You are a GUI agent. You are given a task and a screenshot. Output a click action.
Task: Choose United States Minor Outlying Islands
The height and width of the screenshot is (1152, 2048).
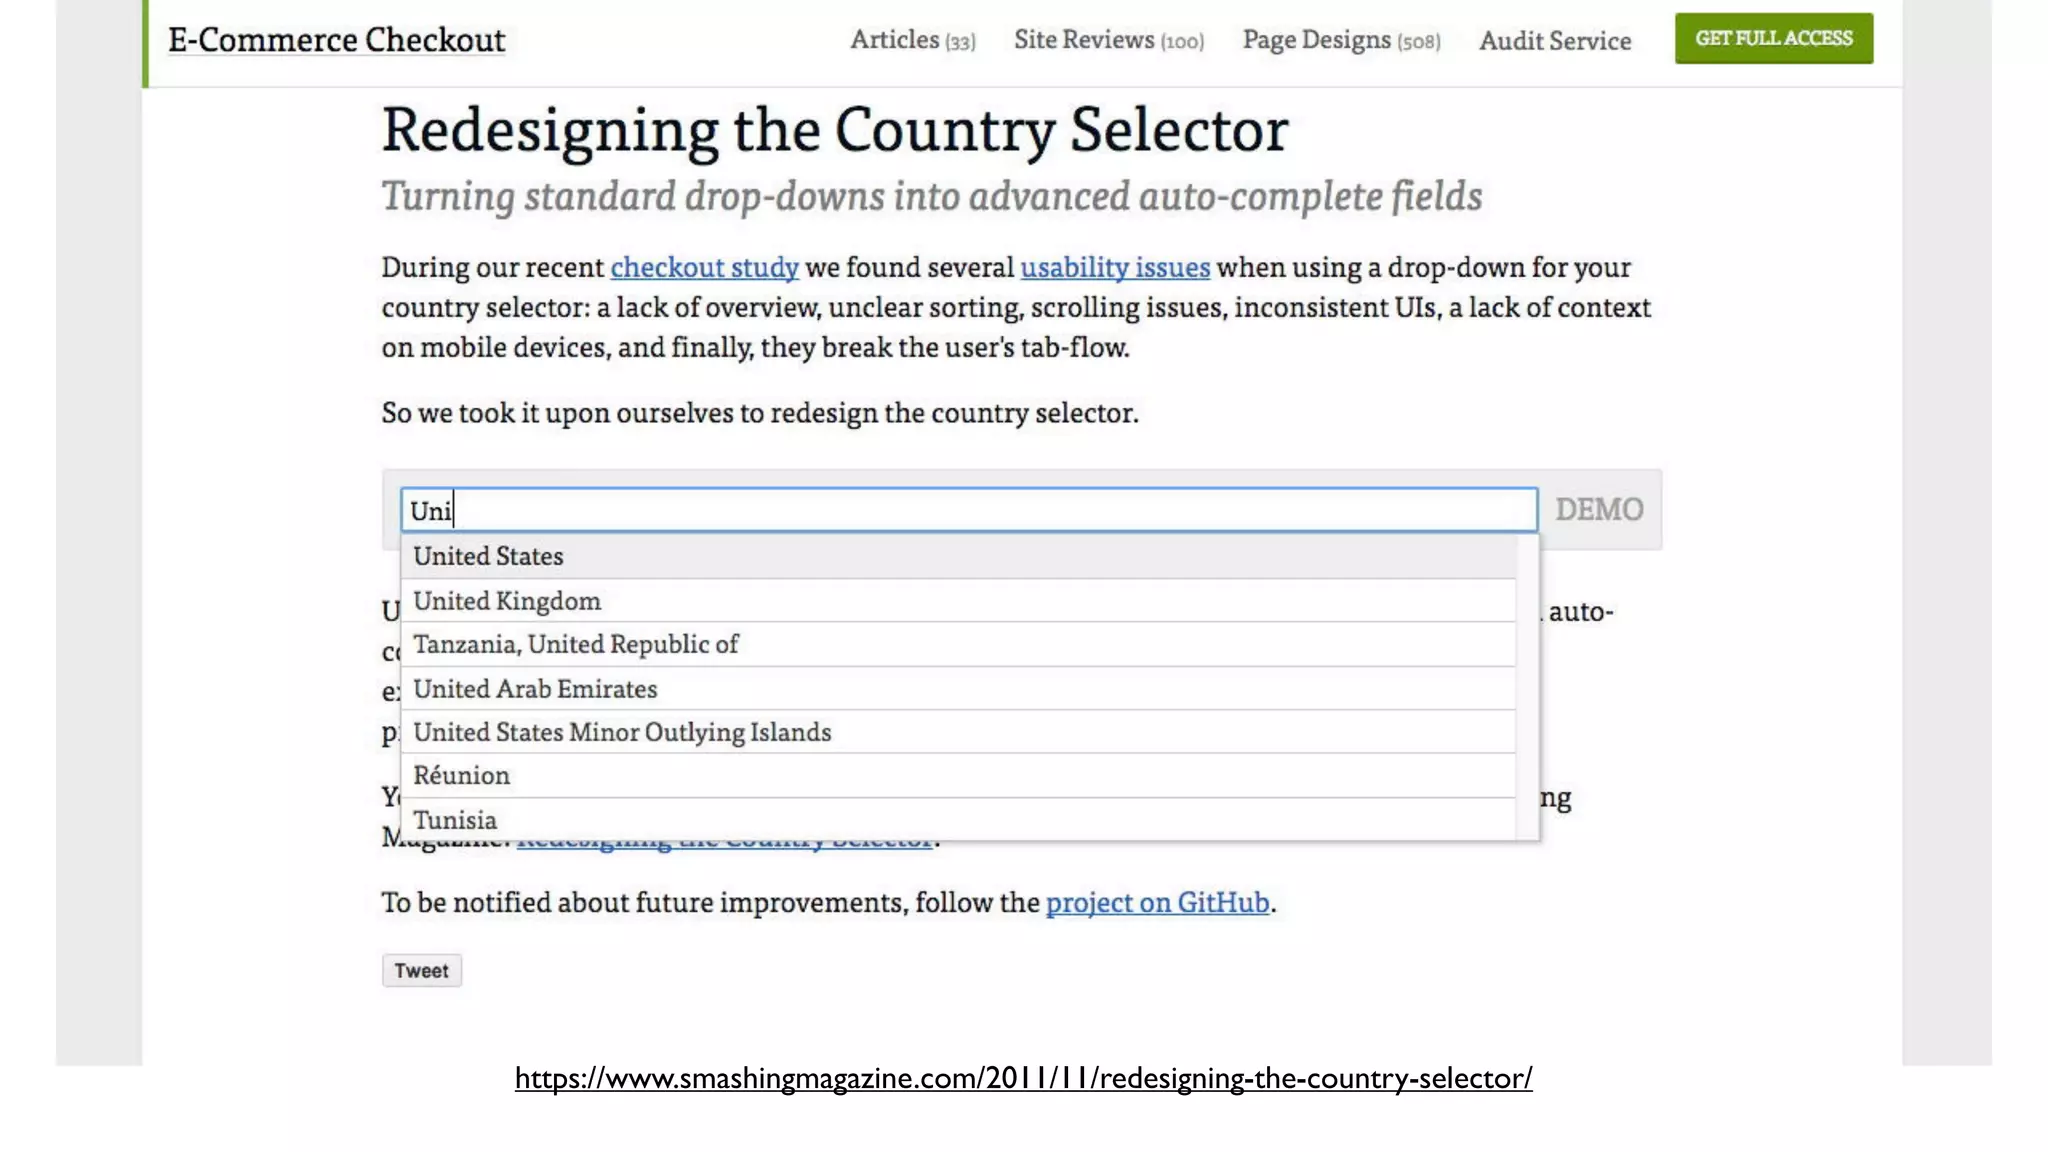(622, 733)
